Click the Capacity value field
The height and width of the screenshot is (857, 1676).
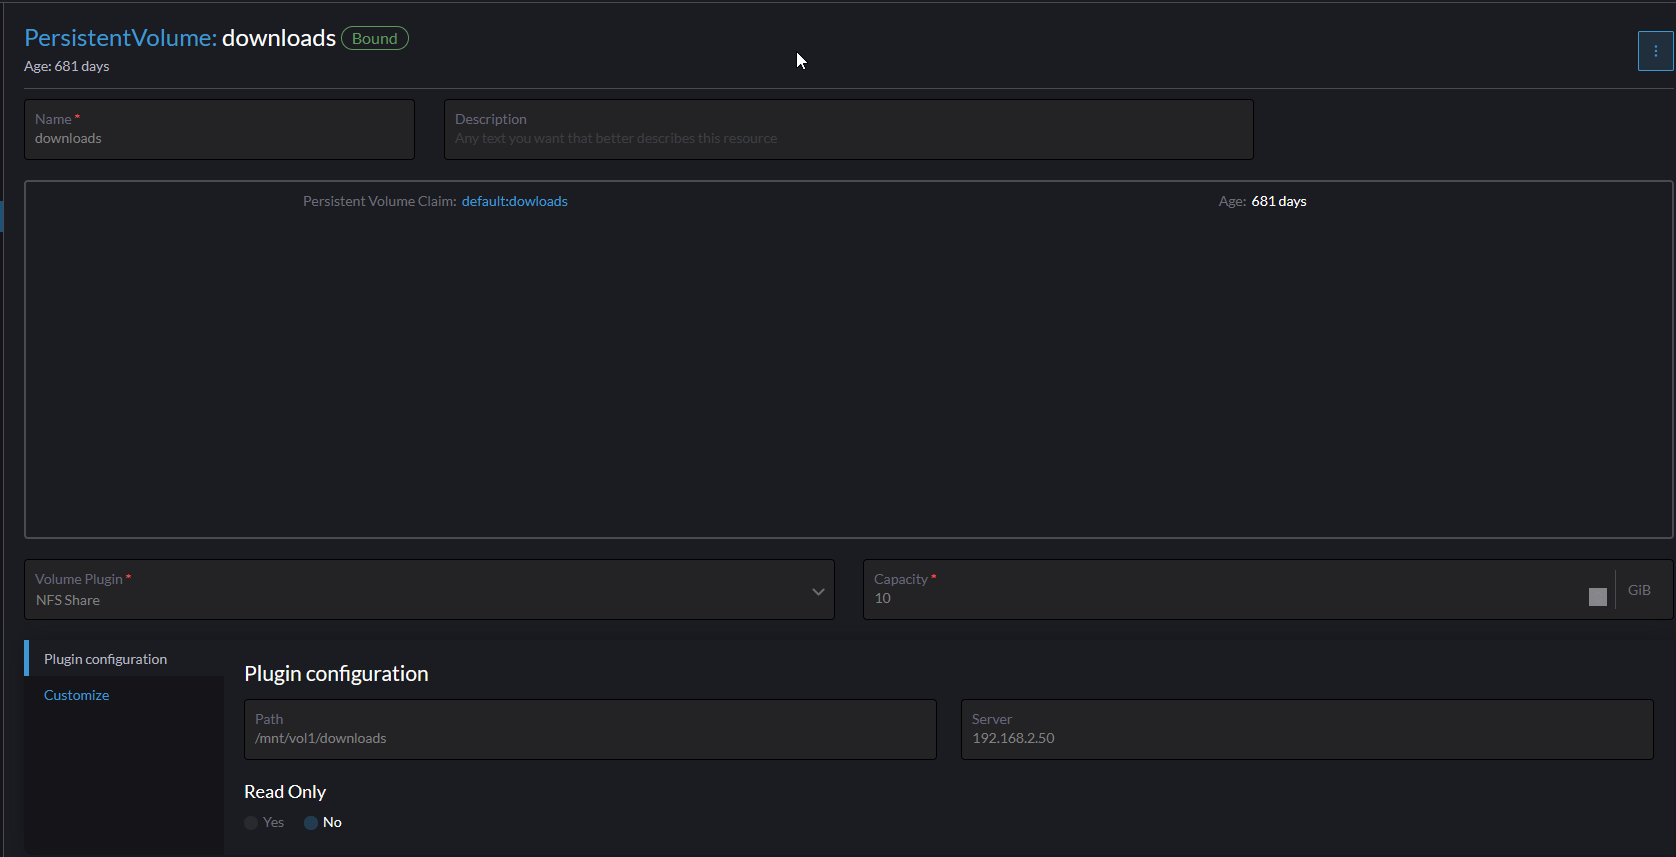(x=1220, y=598)
